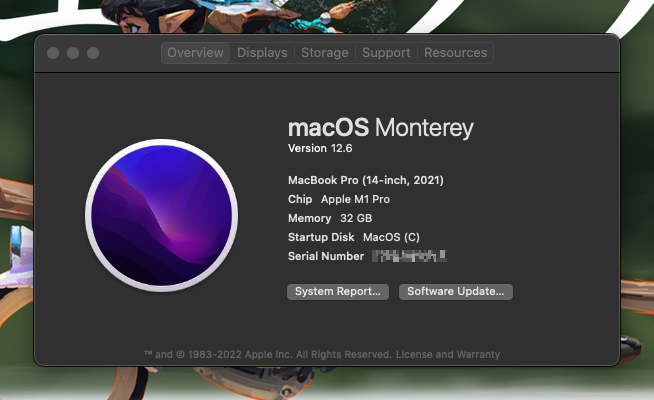Screen dimensions: 654x400
Task: Open the Storage tab
Action: tap(324, 53)
